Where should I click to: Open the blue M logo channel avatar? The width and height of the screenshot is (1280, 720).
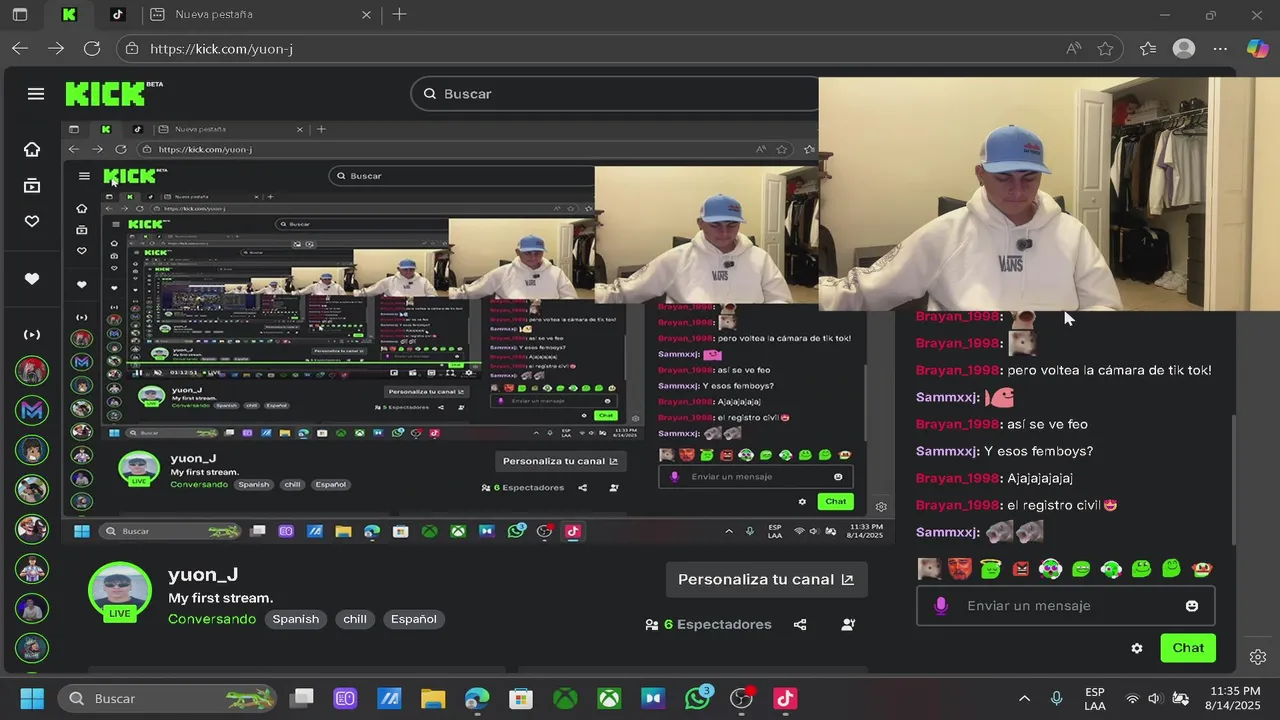coord(32,410)
